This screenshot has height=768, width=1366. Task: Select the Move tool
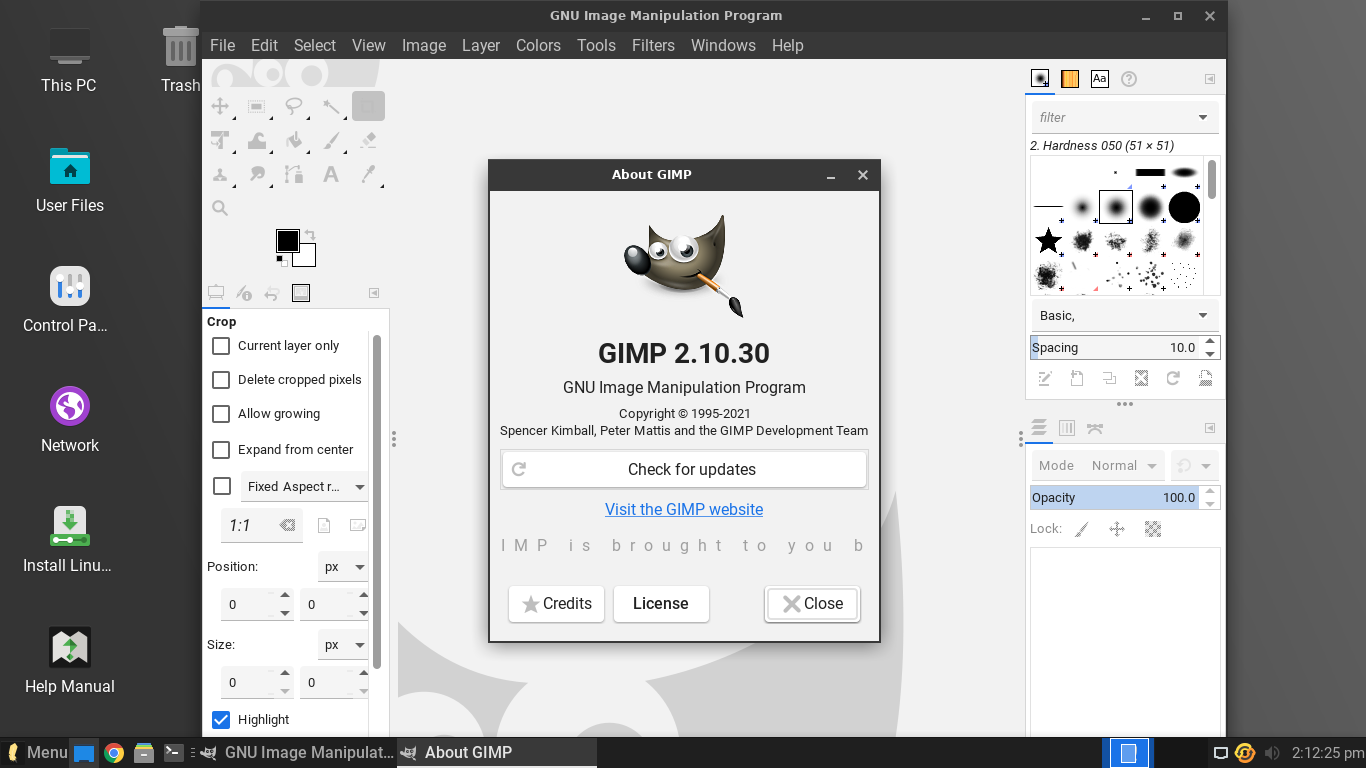[x=220, y=105]
